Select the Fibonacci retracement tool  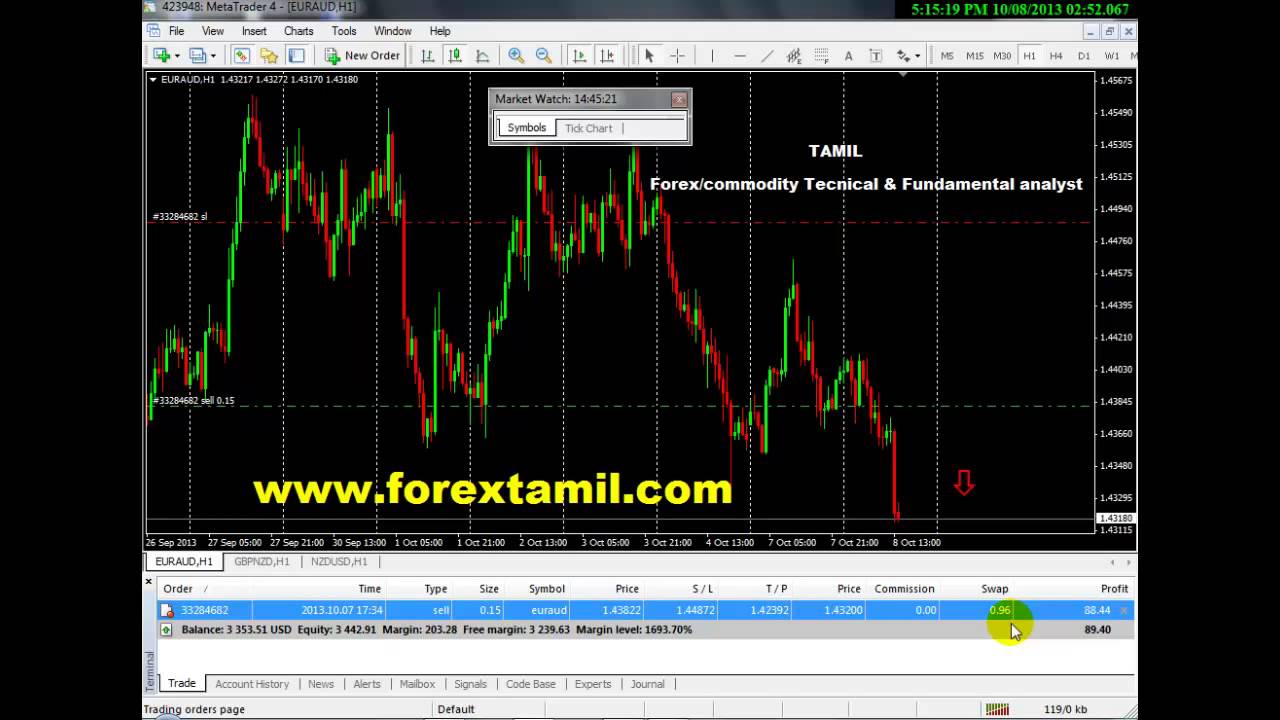tap(821, 56)
